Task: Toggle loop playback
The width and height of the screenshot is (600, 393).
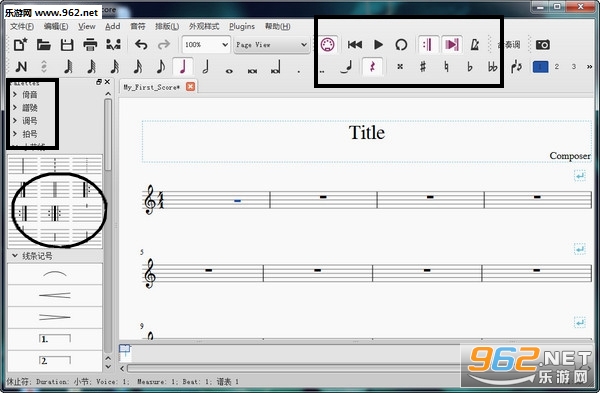Action: (x=401, y=45)
